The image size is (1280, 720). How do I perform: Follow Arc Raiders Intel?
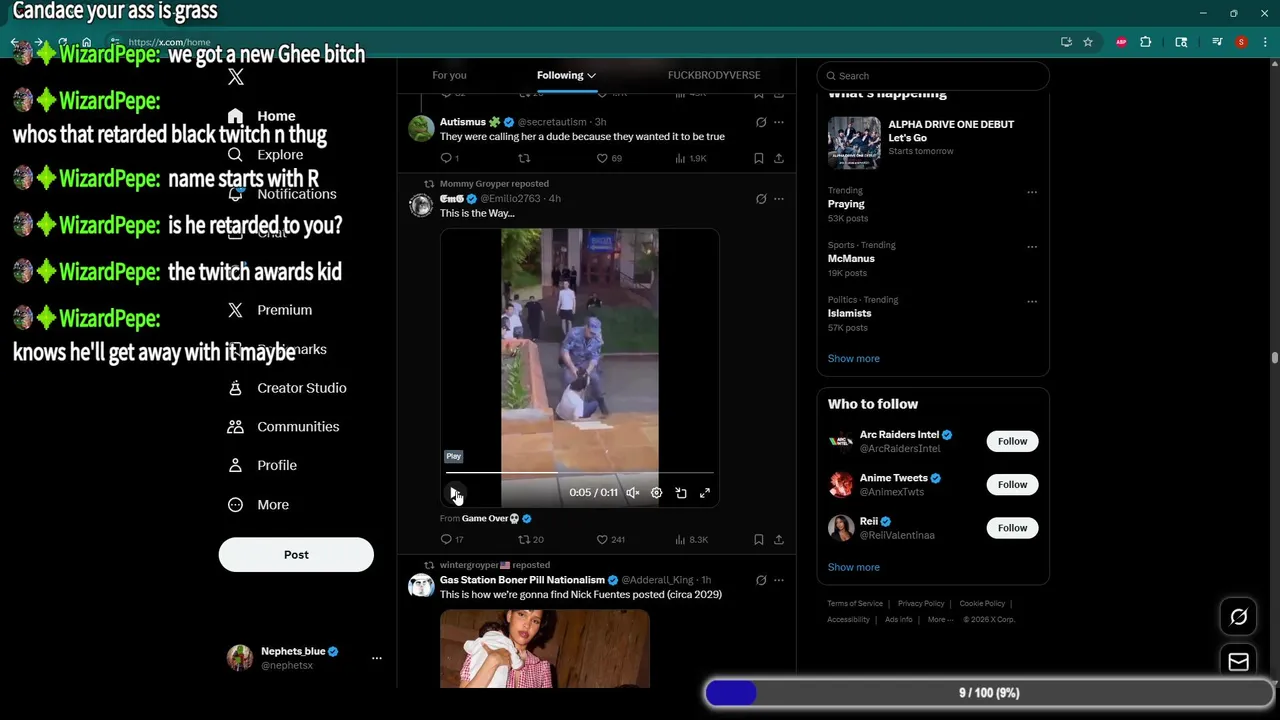click(1012, 441)
